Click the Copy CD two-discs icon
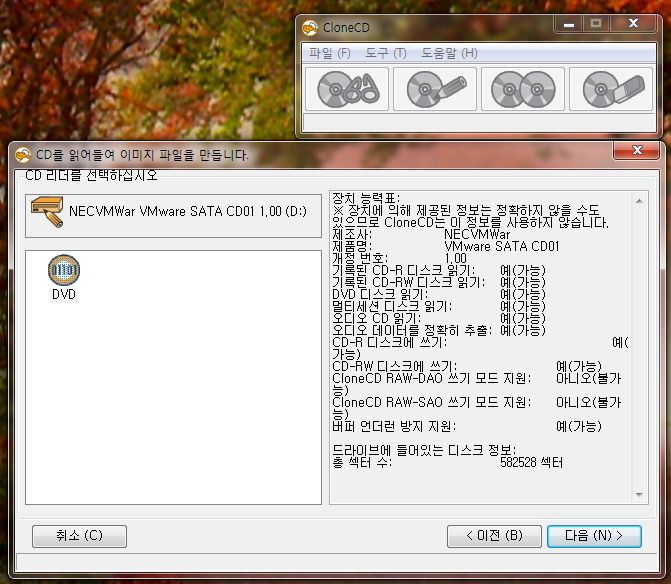The height and width of the screenshot is (584, 671). pyautogui.click(x=523, y=89)
